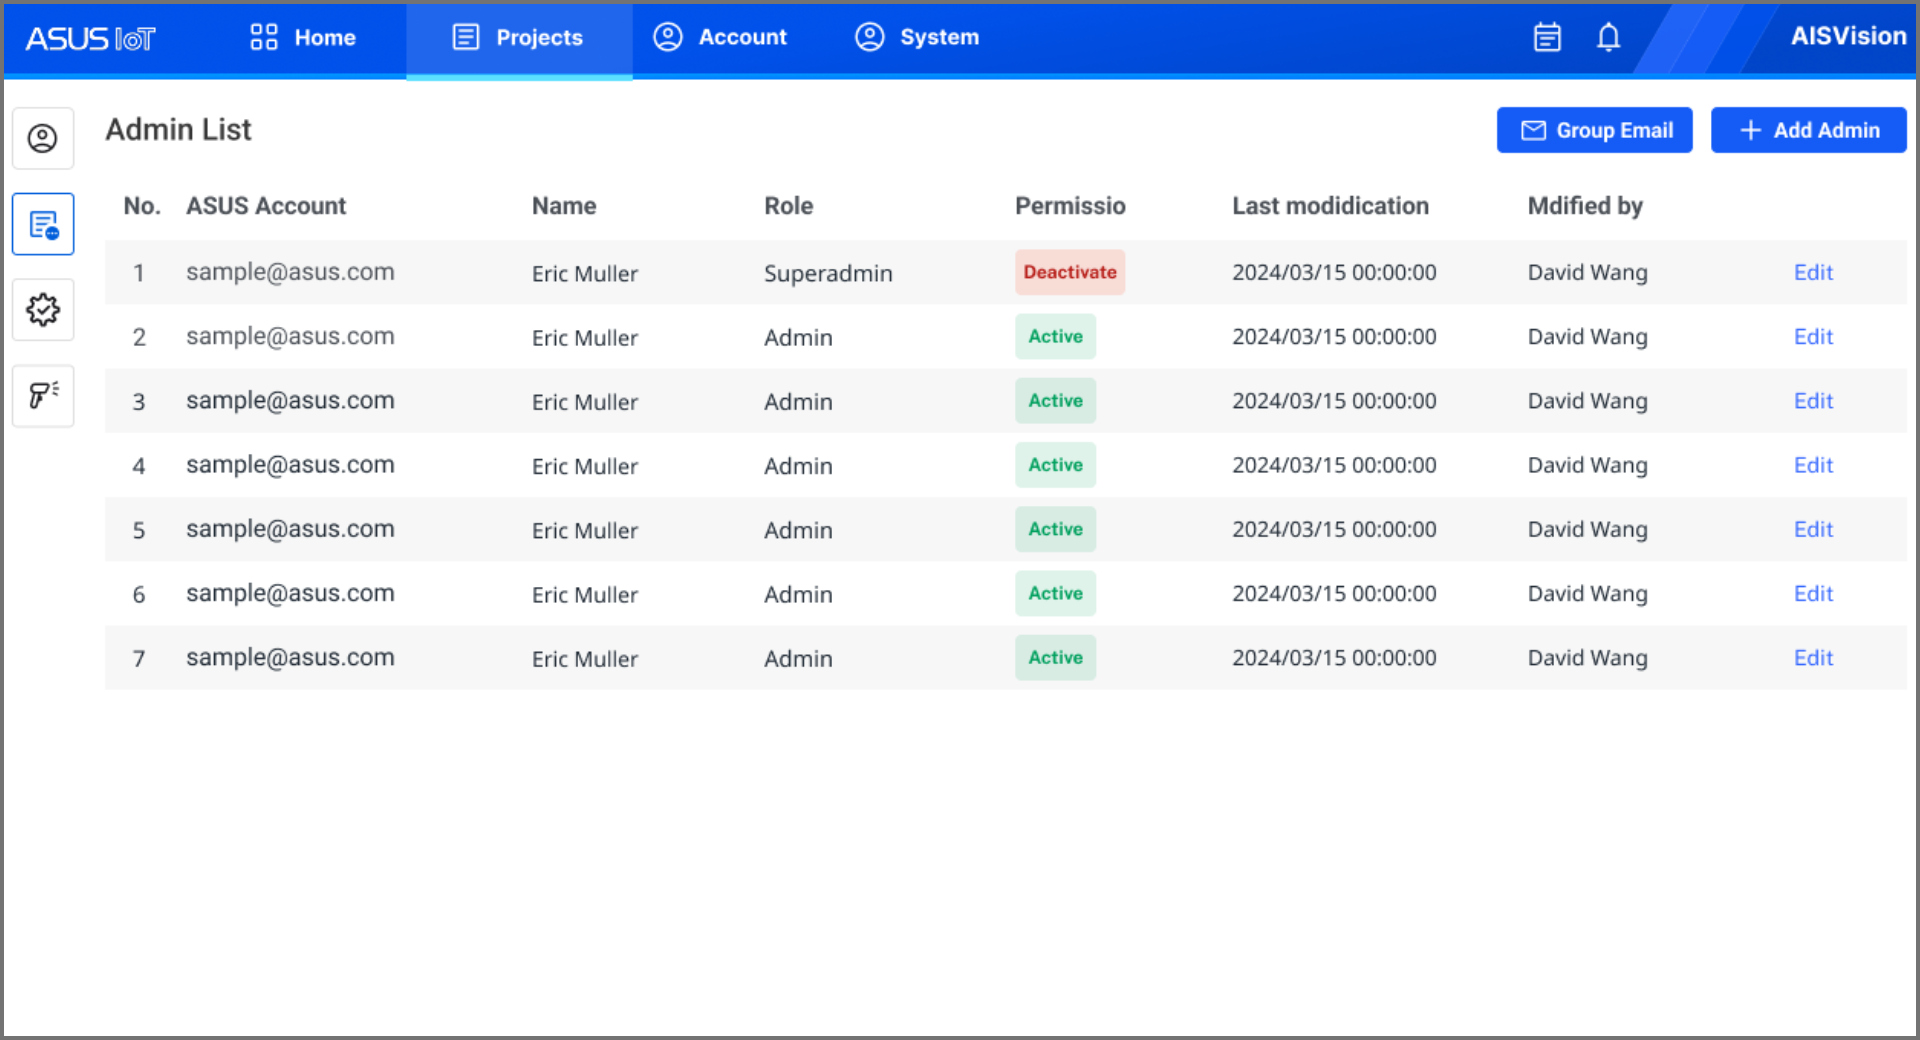
Task: Open the calendar icon in top bar
Action: point(1547,37)
